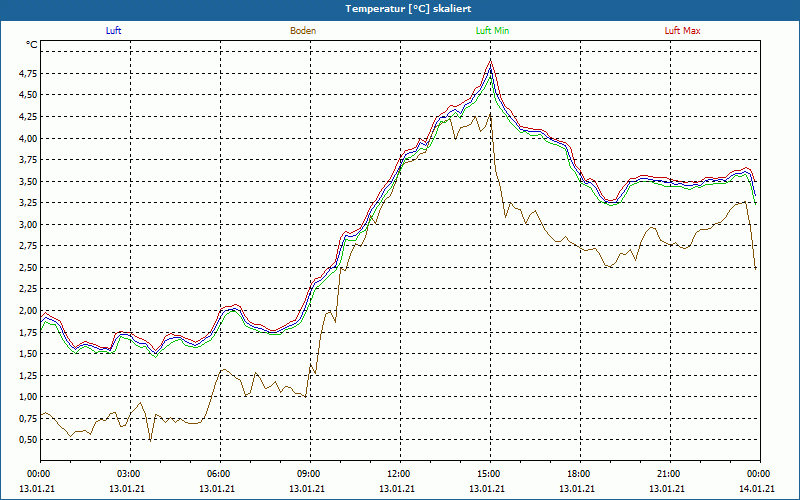Screen dimensions: 800x500
Task: Click the 15:00 time axis label
Action: point(490,474)
